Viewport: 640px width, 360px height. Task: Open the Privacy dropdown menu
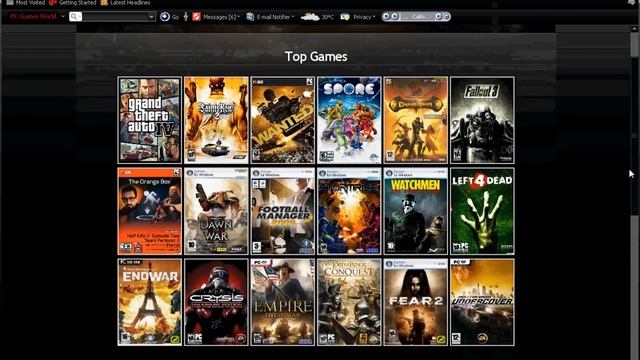click(x=364, y=17)
